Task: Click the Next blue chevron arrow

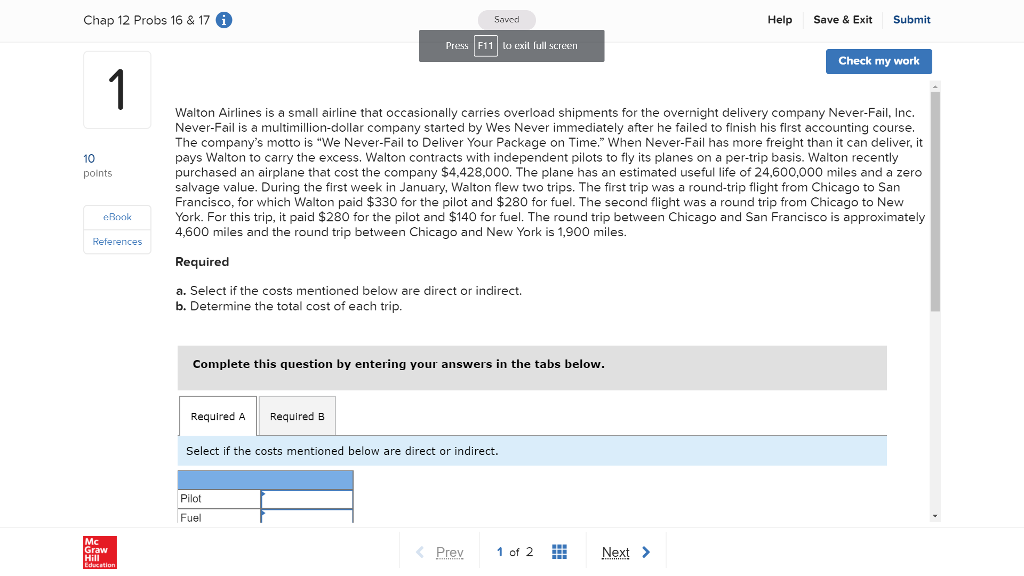Action: pyautogui.click(x=645, y=551)
